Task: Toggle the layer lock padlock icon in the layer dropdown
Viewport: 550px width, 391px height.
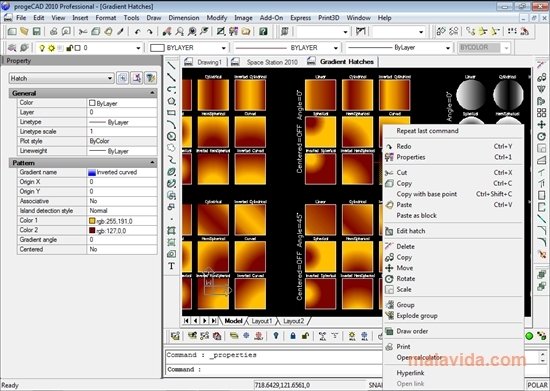Action: click(69, 48)
